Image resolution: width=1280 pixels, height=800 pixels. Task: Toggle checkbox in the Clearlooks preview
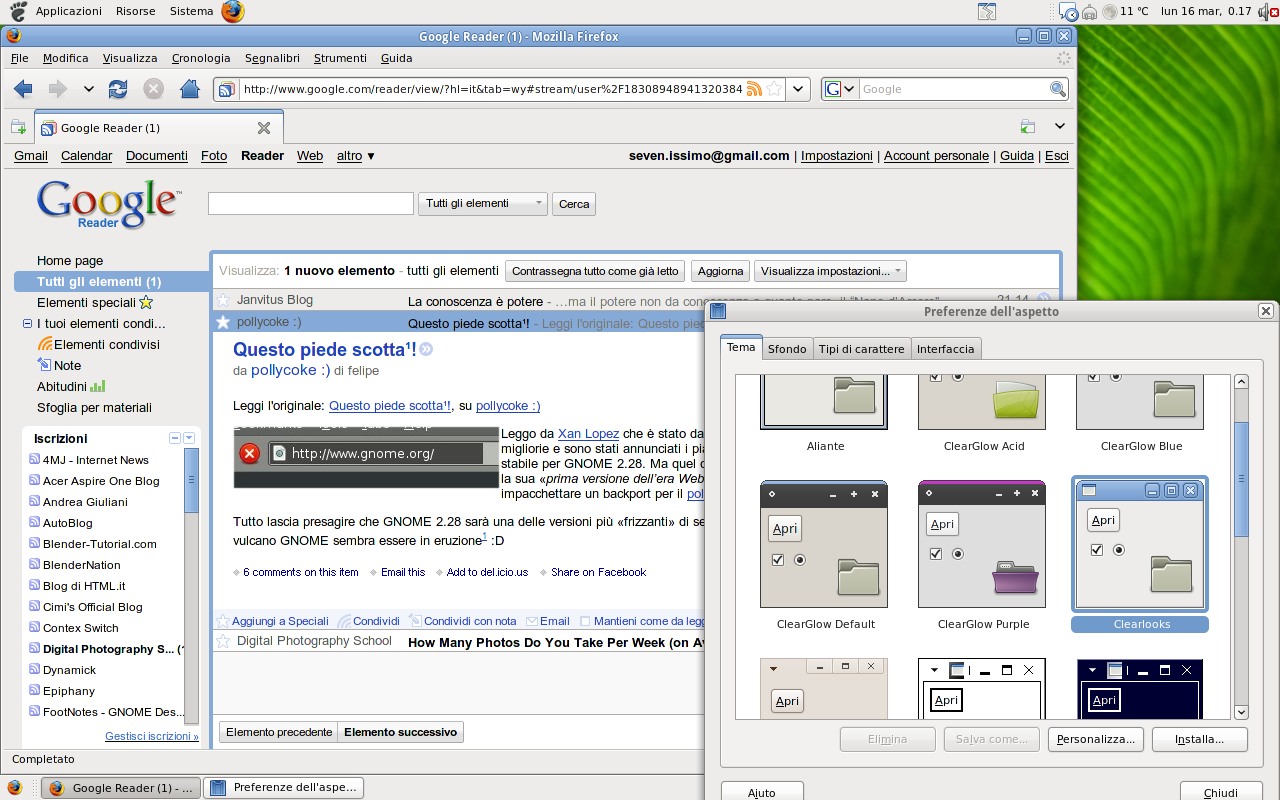coord(1097,550)
